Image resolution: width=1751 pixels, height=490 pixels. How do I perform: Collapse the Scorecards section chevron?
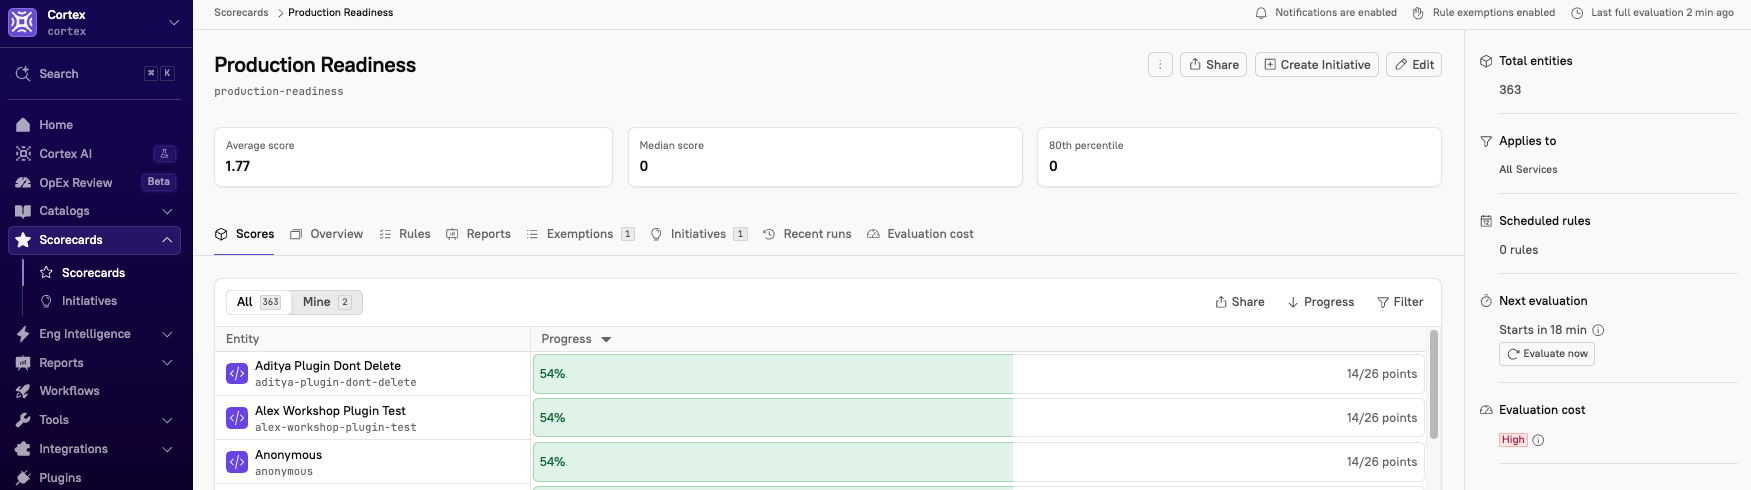click(x=167, y=240)
